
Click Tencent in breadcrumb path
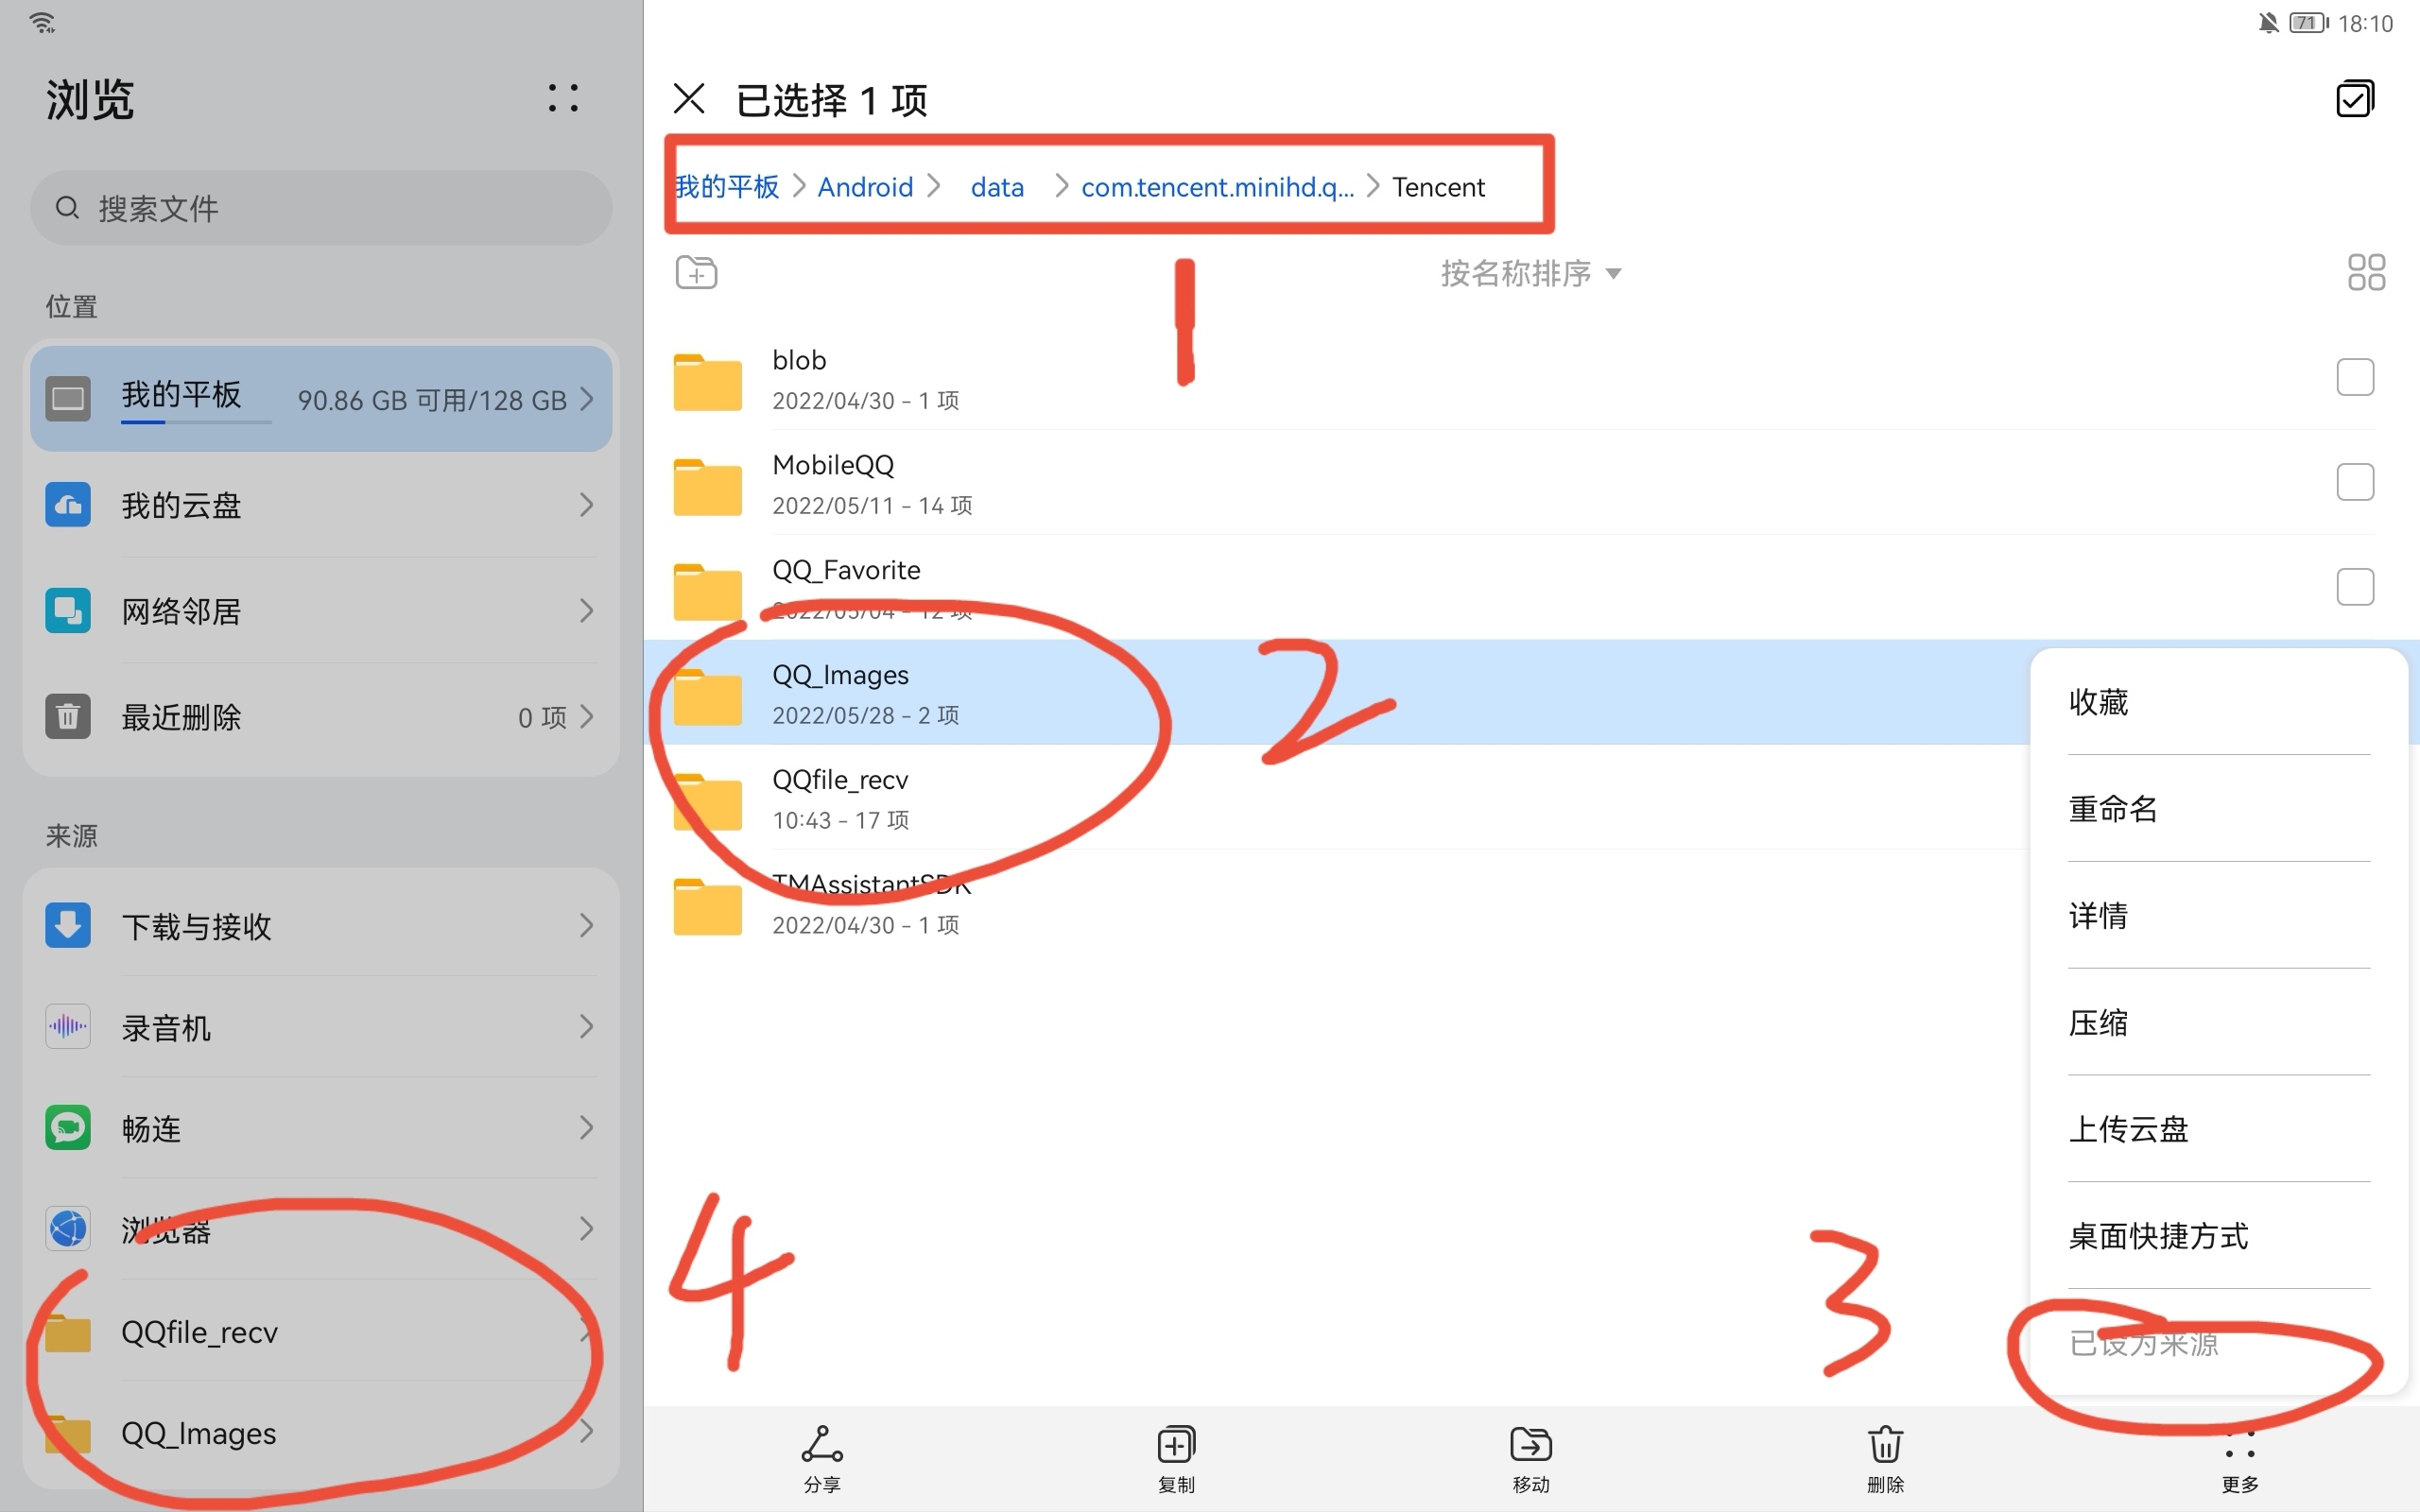(1438, 187)
